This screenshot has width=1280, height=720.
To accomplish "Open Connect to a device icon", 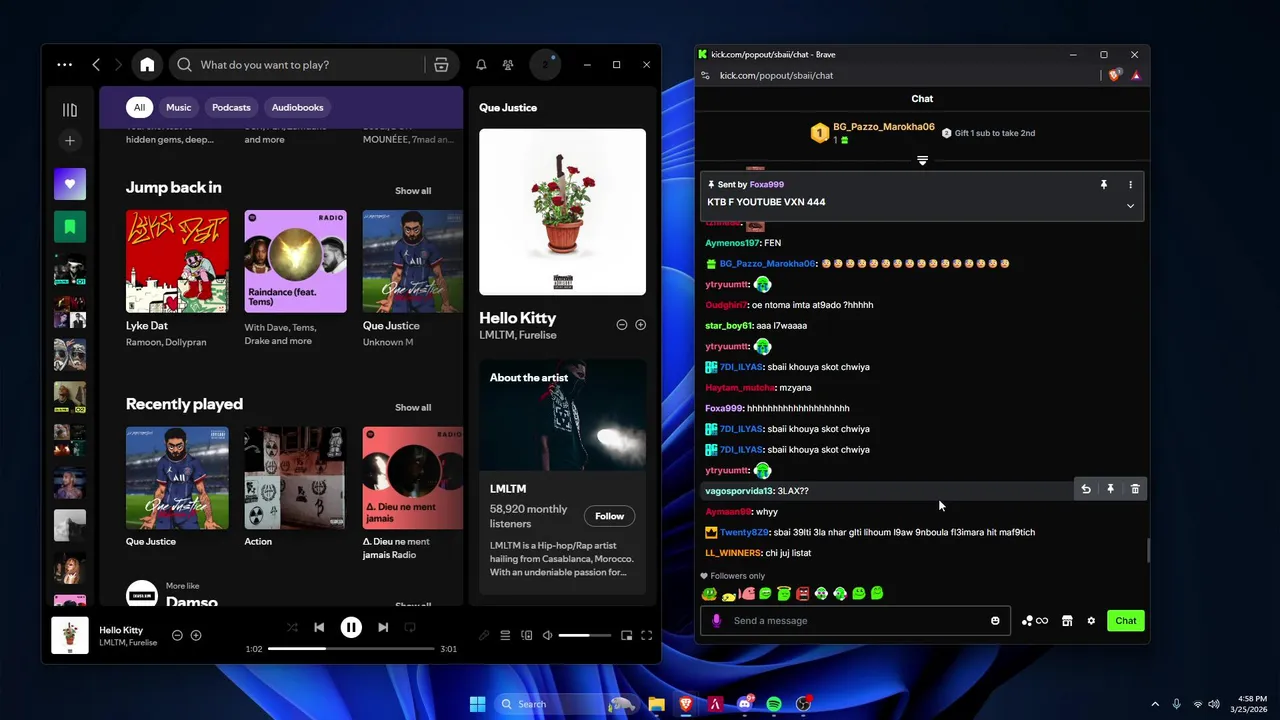I will 527,635.
